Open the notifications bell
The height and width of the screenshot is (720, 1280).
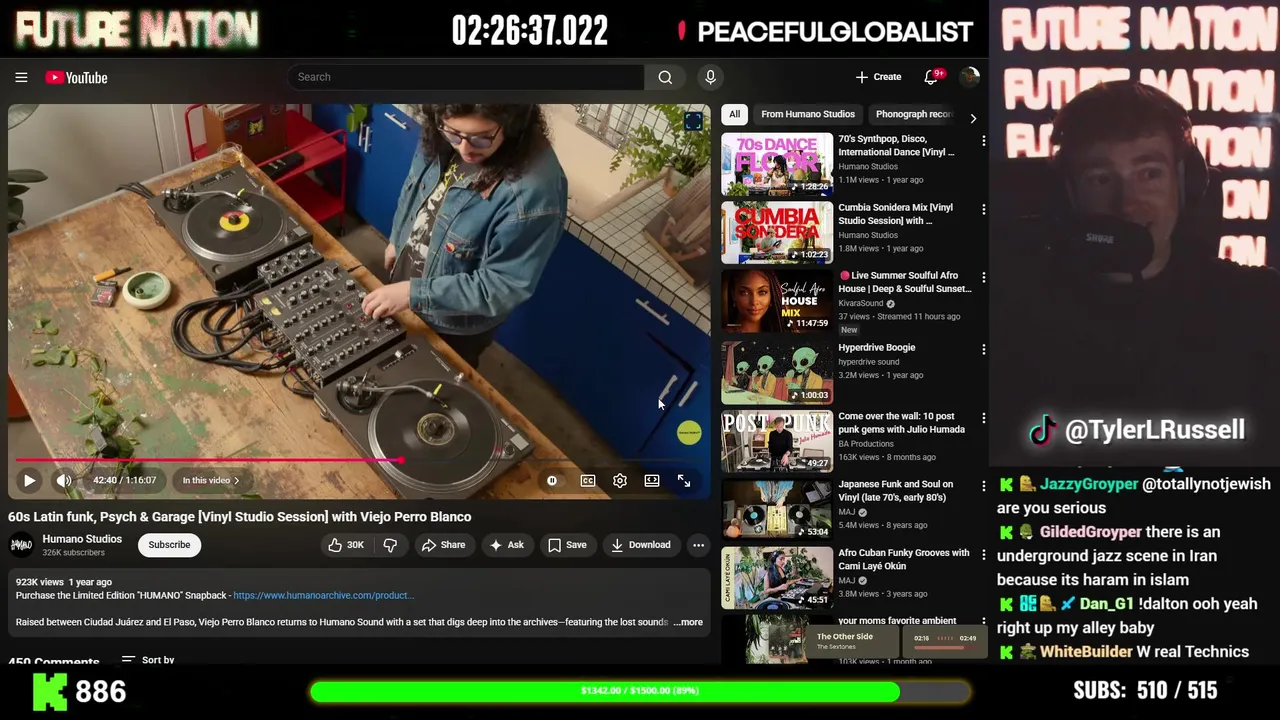pyautogui.click(x=932, y=77)
